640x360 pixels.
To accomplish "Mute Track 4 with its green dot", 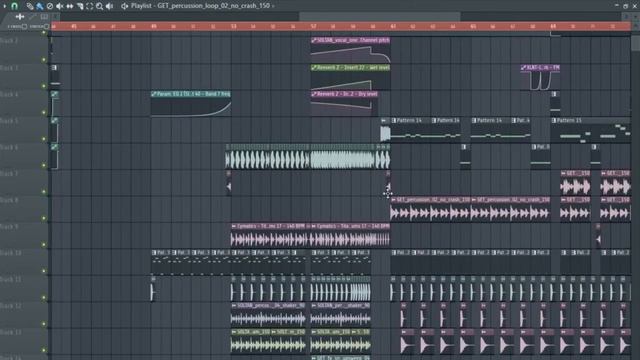I will click(44, 112).
